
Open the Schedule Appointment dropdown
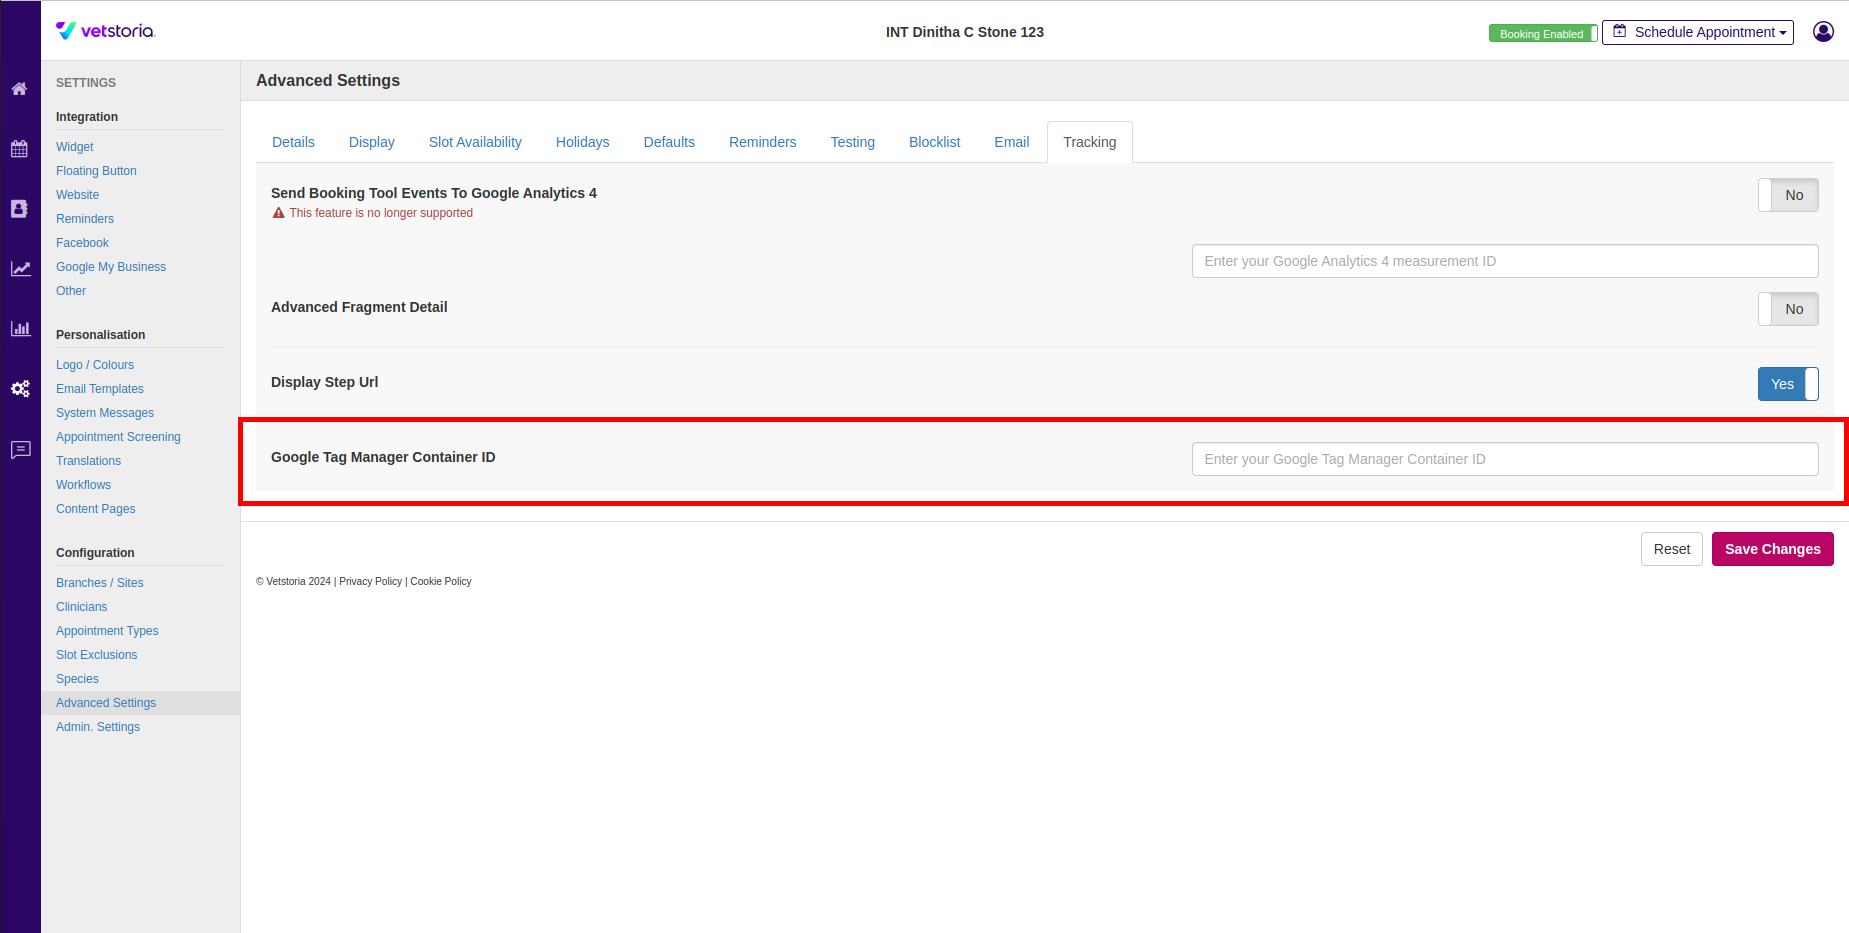1698,32
